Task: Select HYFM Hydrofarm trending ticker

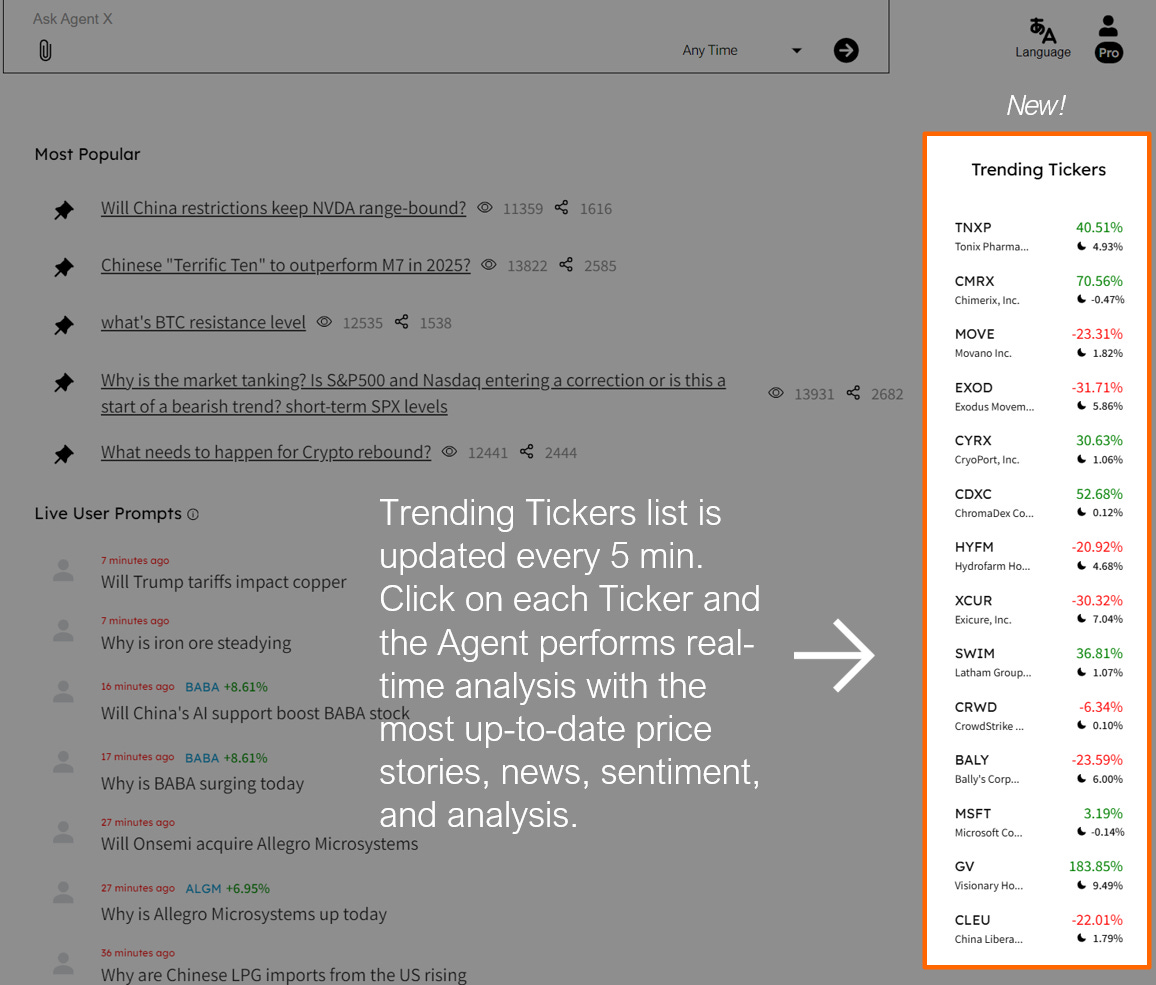Action: click(x=1038, y=556)
